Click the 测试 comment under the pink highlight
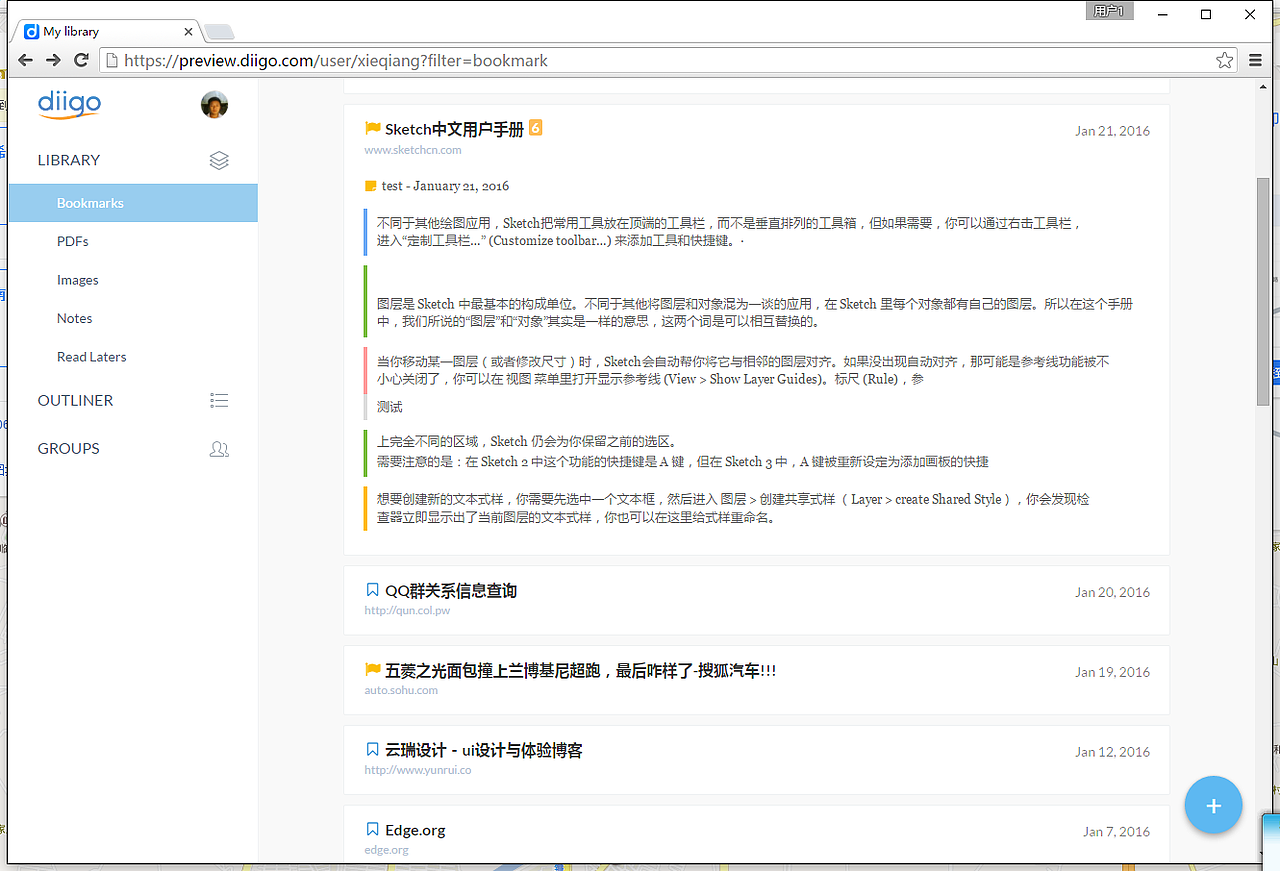This screenshot has height=871, width=1280. click(x=390, y=407)
